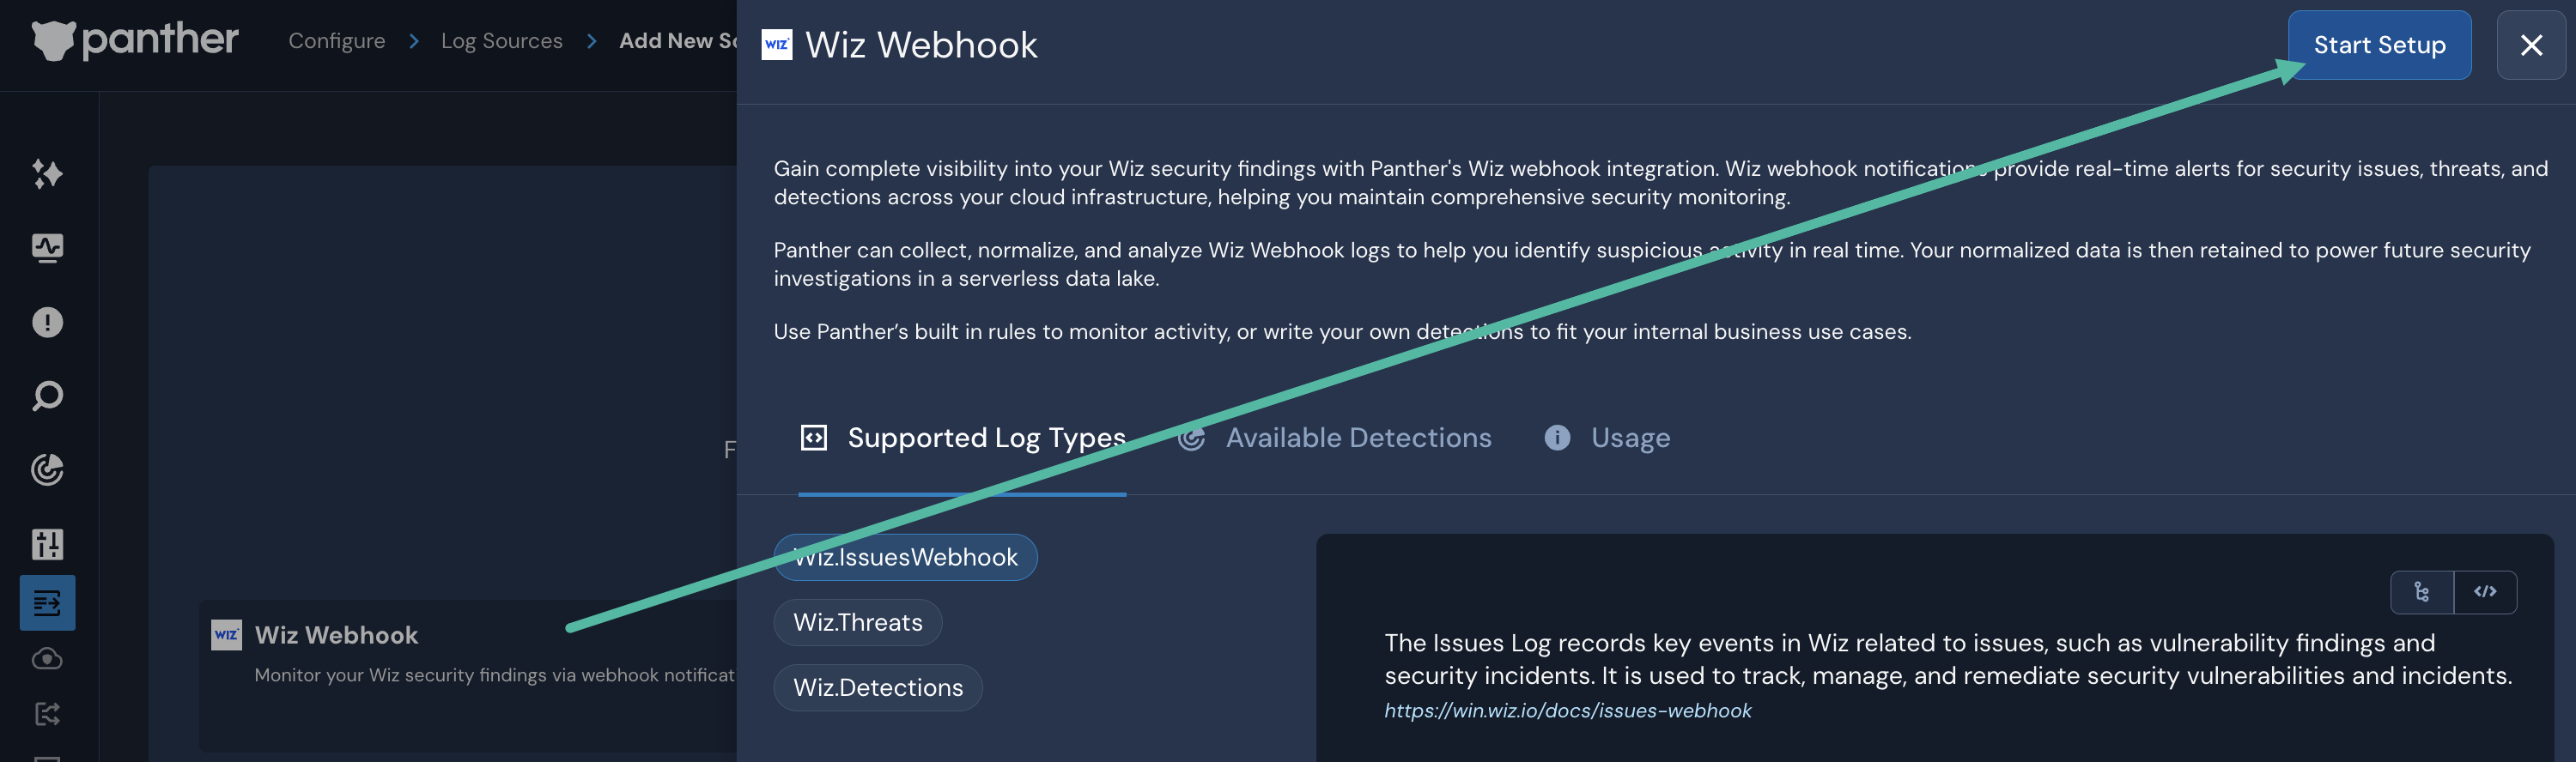The image size is (2576, 762).
Task: Open the win.wiz.io issues-webhook documentation link
Action: pos(1568,710)
